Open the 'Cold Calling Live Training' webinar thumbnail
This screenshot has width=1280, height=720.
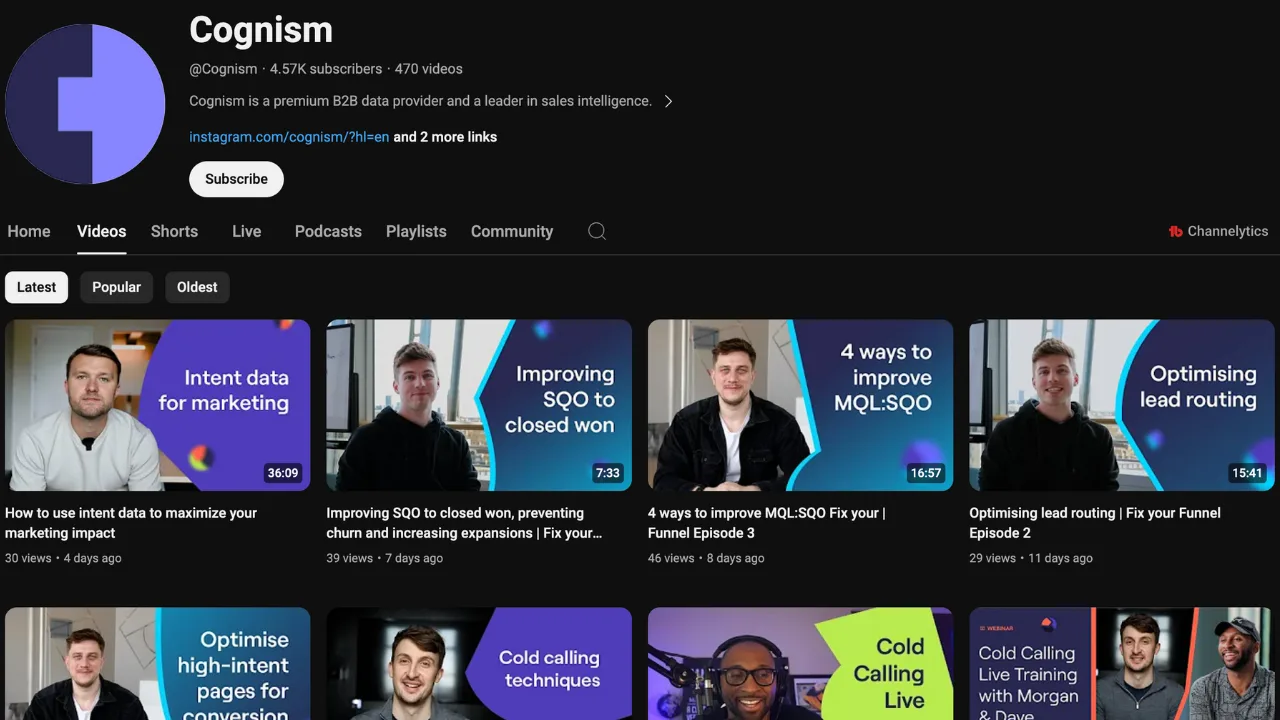tap(1122, 664)
